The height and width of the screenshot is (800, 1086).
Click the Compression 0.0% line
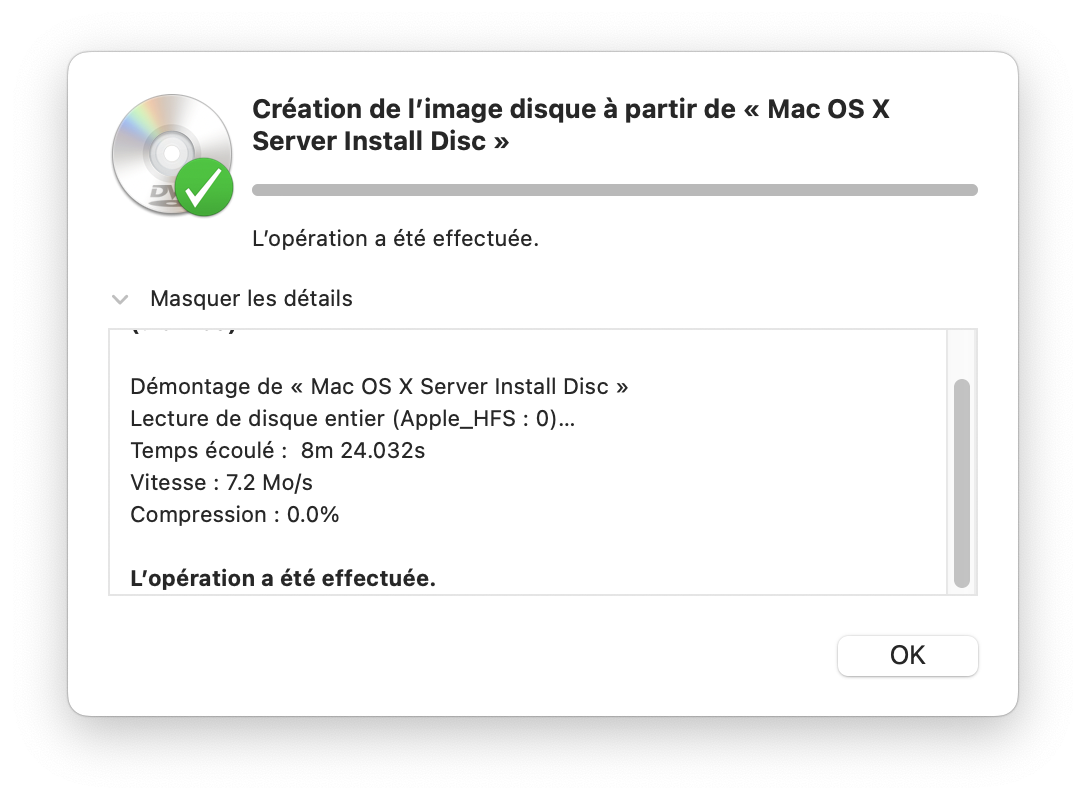(235, 515)
